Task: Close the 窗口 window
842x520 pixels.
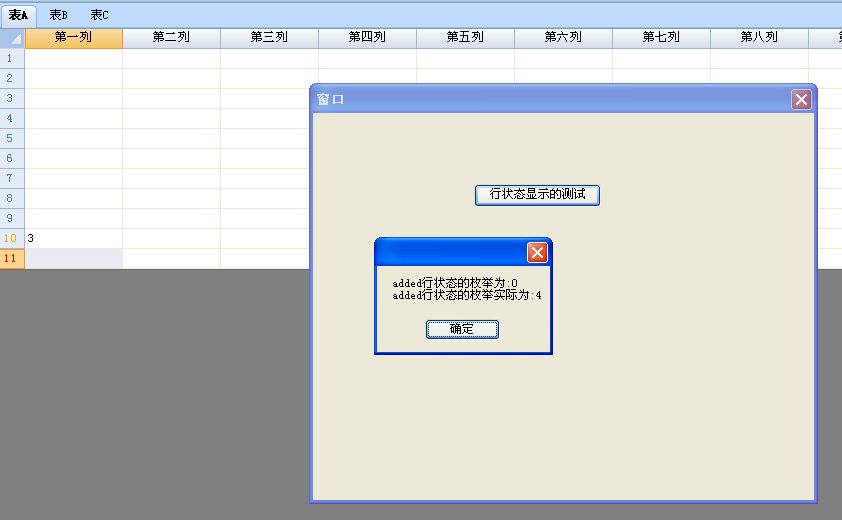Action: pos(801,99)
